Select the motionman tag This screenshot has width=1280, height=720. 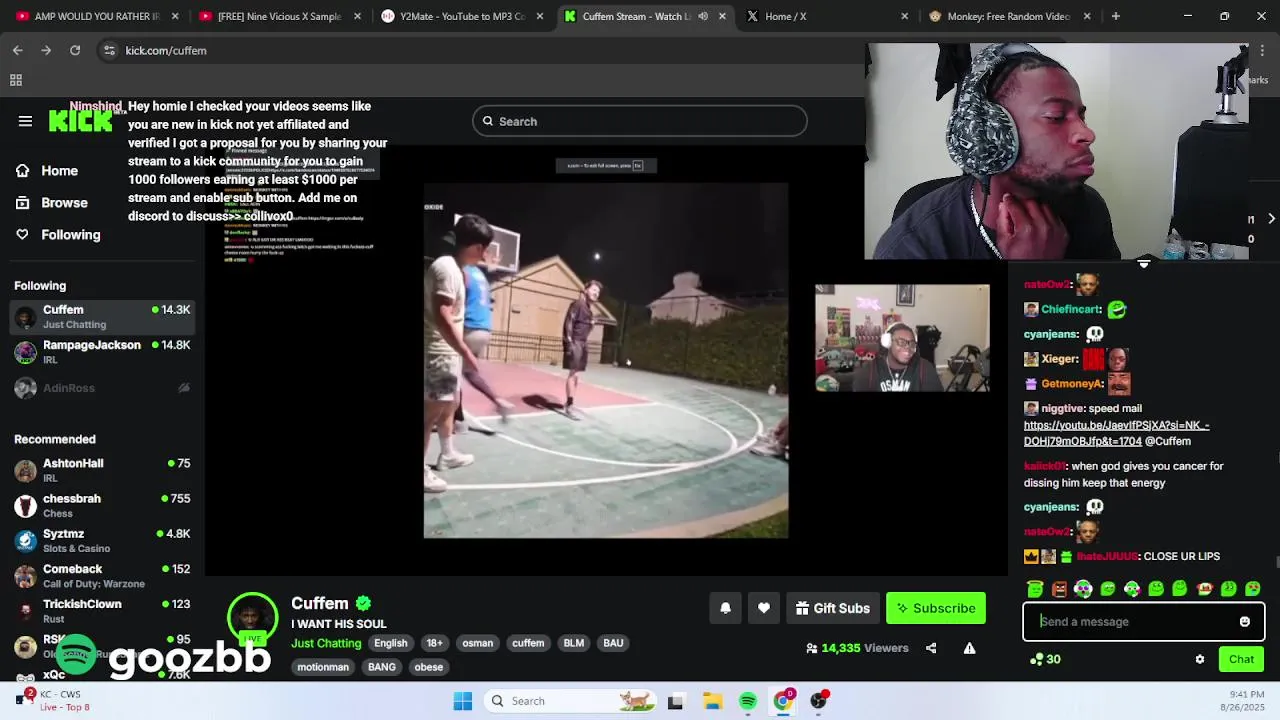(x=323, y=667)
